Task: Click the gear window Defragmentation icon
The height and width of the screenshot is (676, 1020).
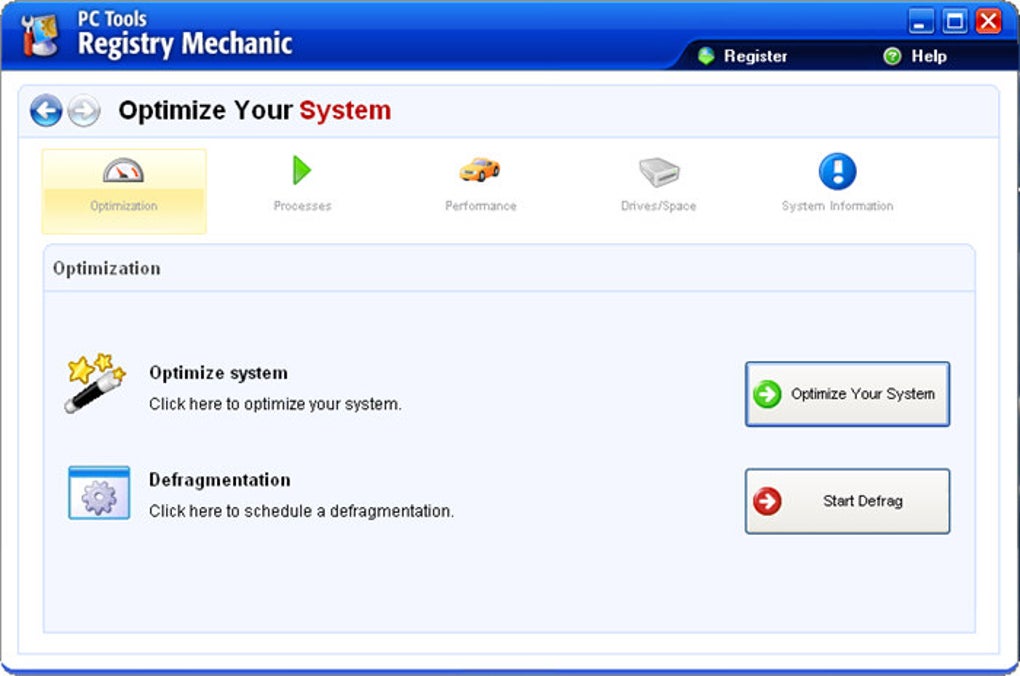Action: click(99, 493)
